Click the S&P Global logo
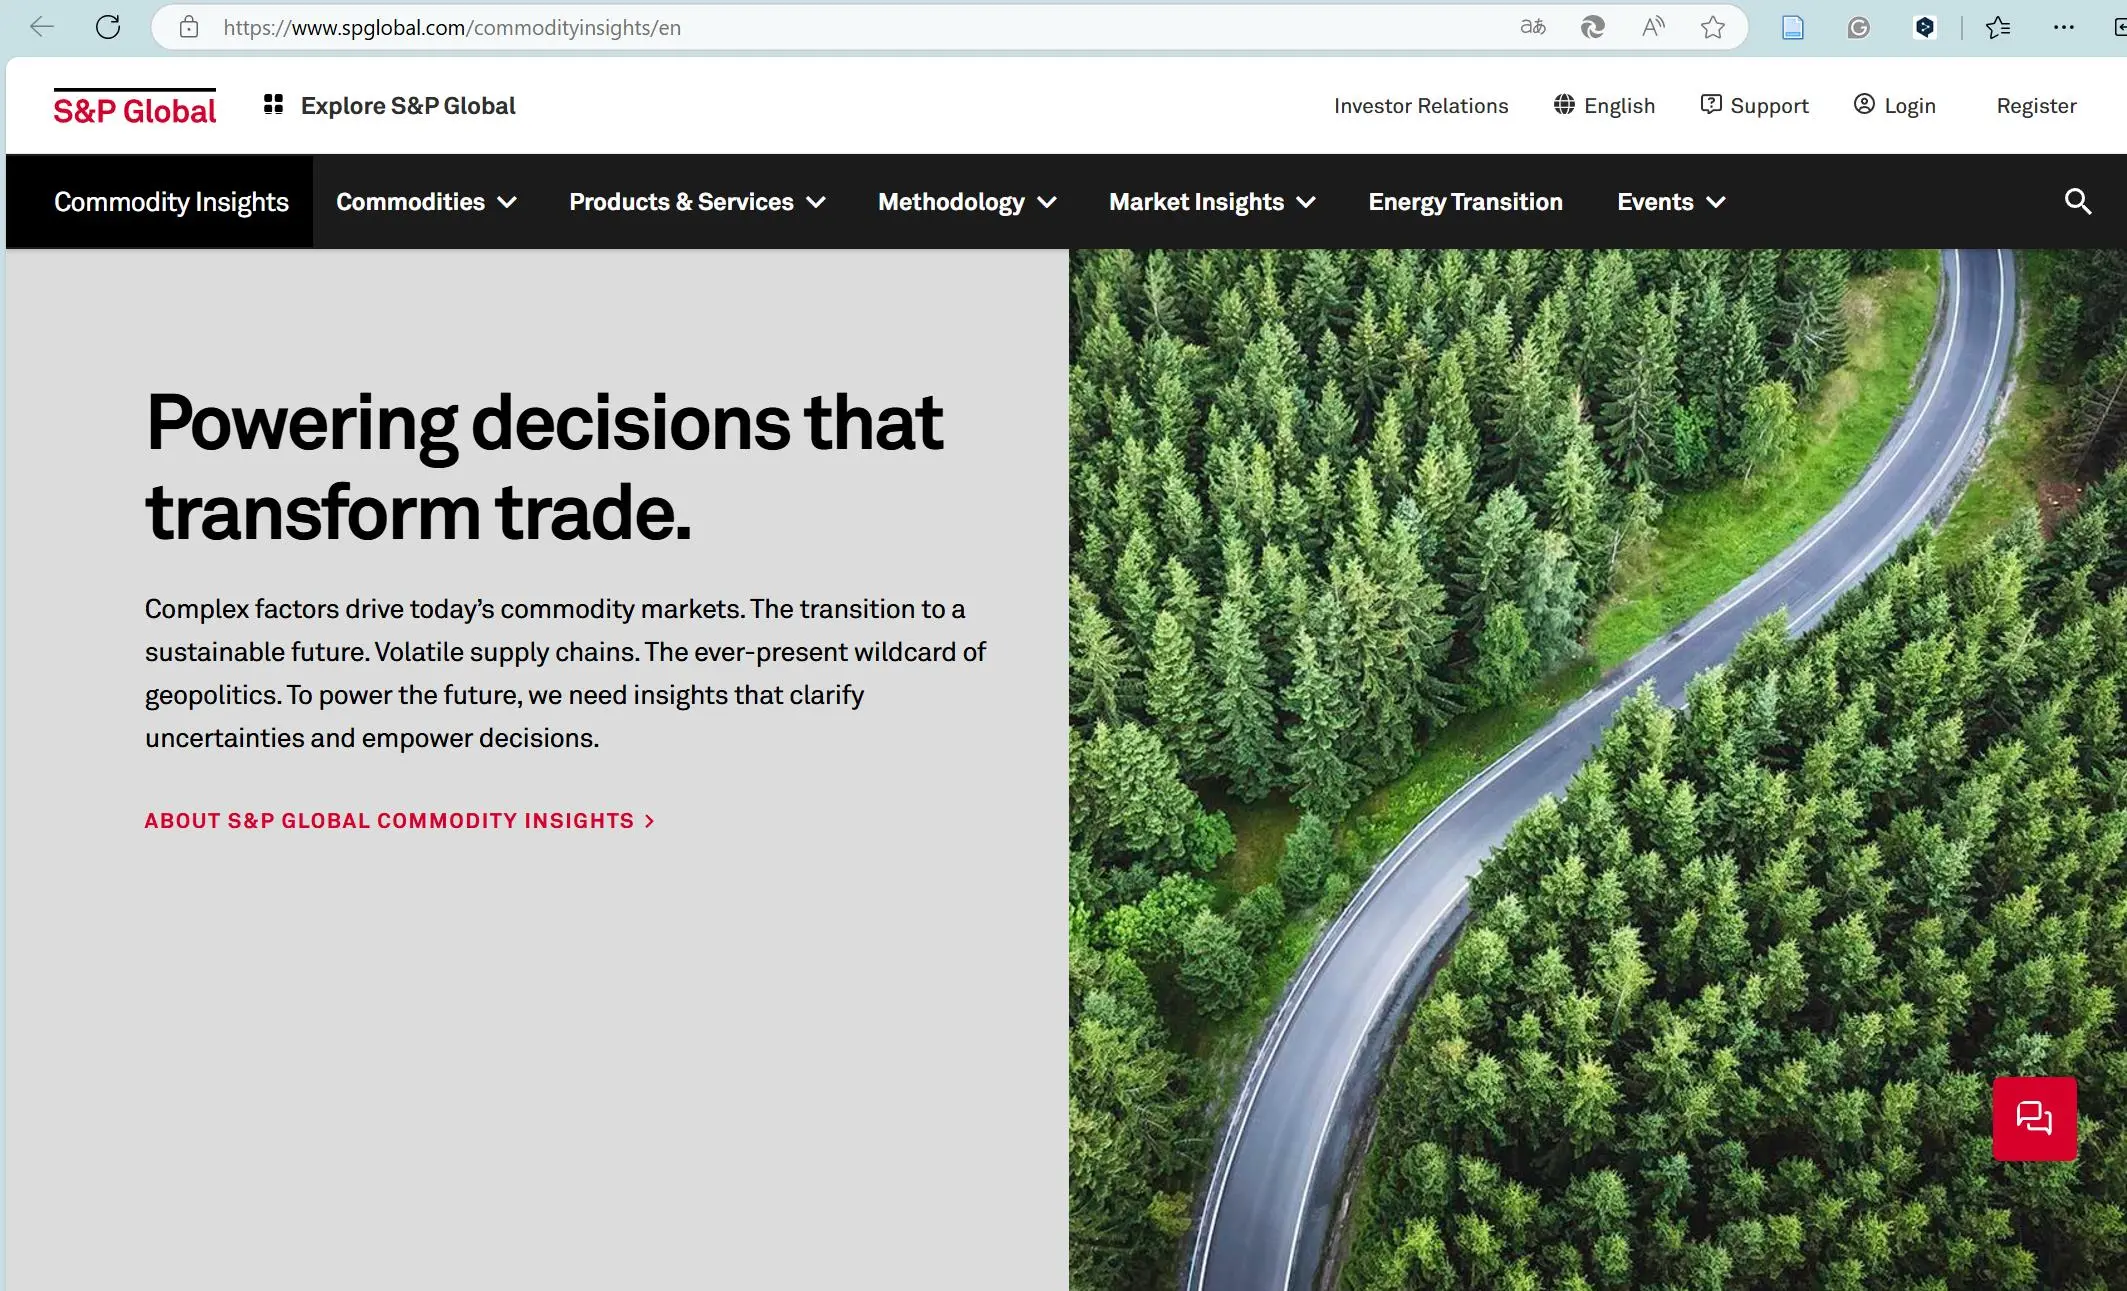This screenshot has width=2127, height=1291. coord(135,107)
